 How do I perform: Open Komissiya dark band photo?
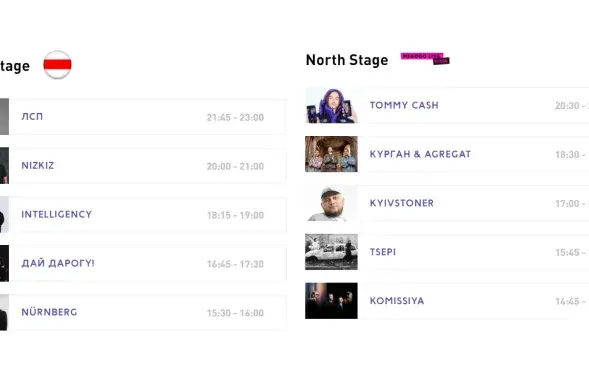331,301
